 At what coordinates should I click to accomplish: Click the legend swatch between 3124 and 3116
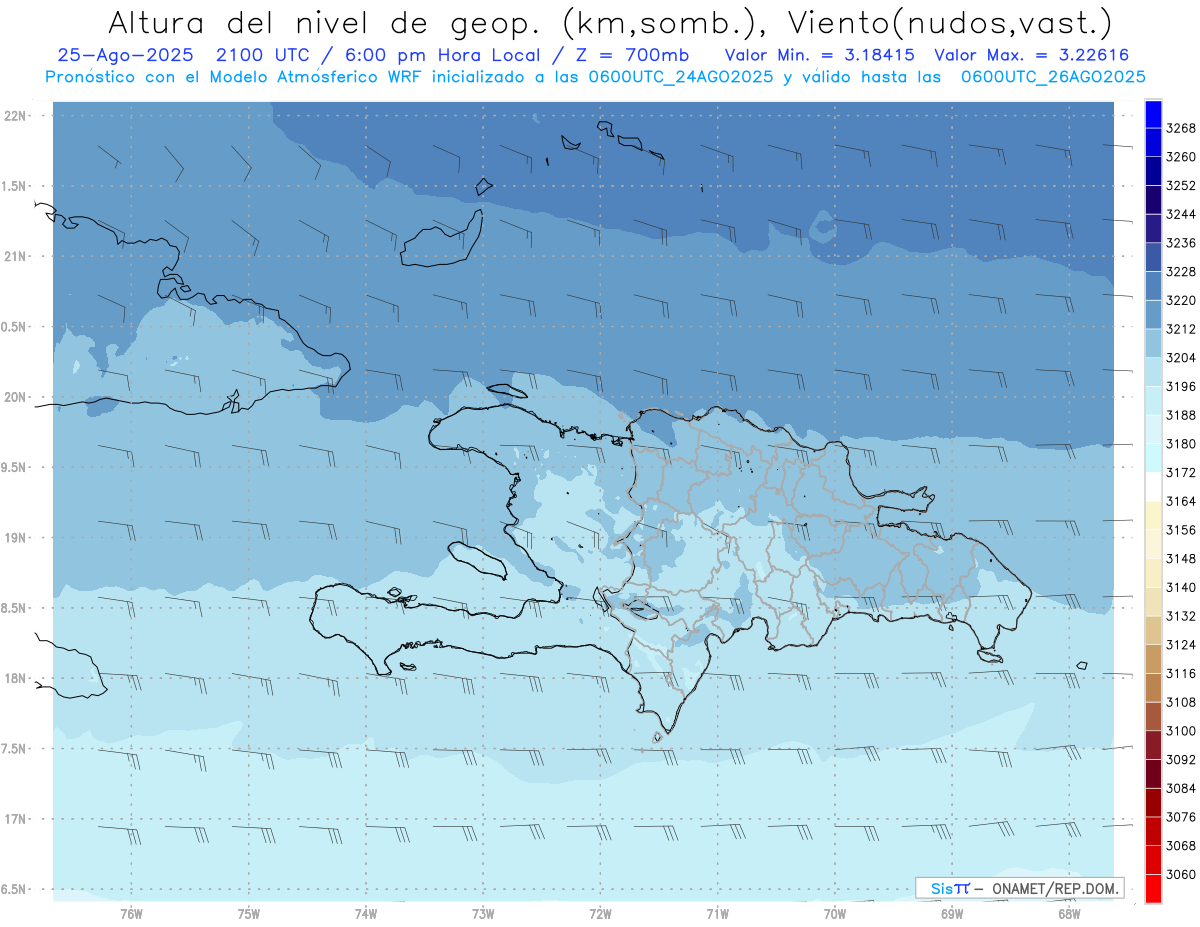tap(1153, 660)
